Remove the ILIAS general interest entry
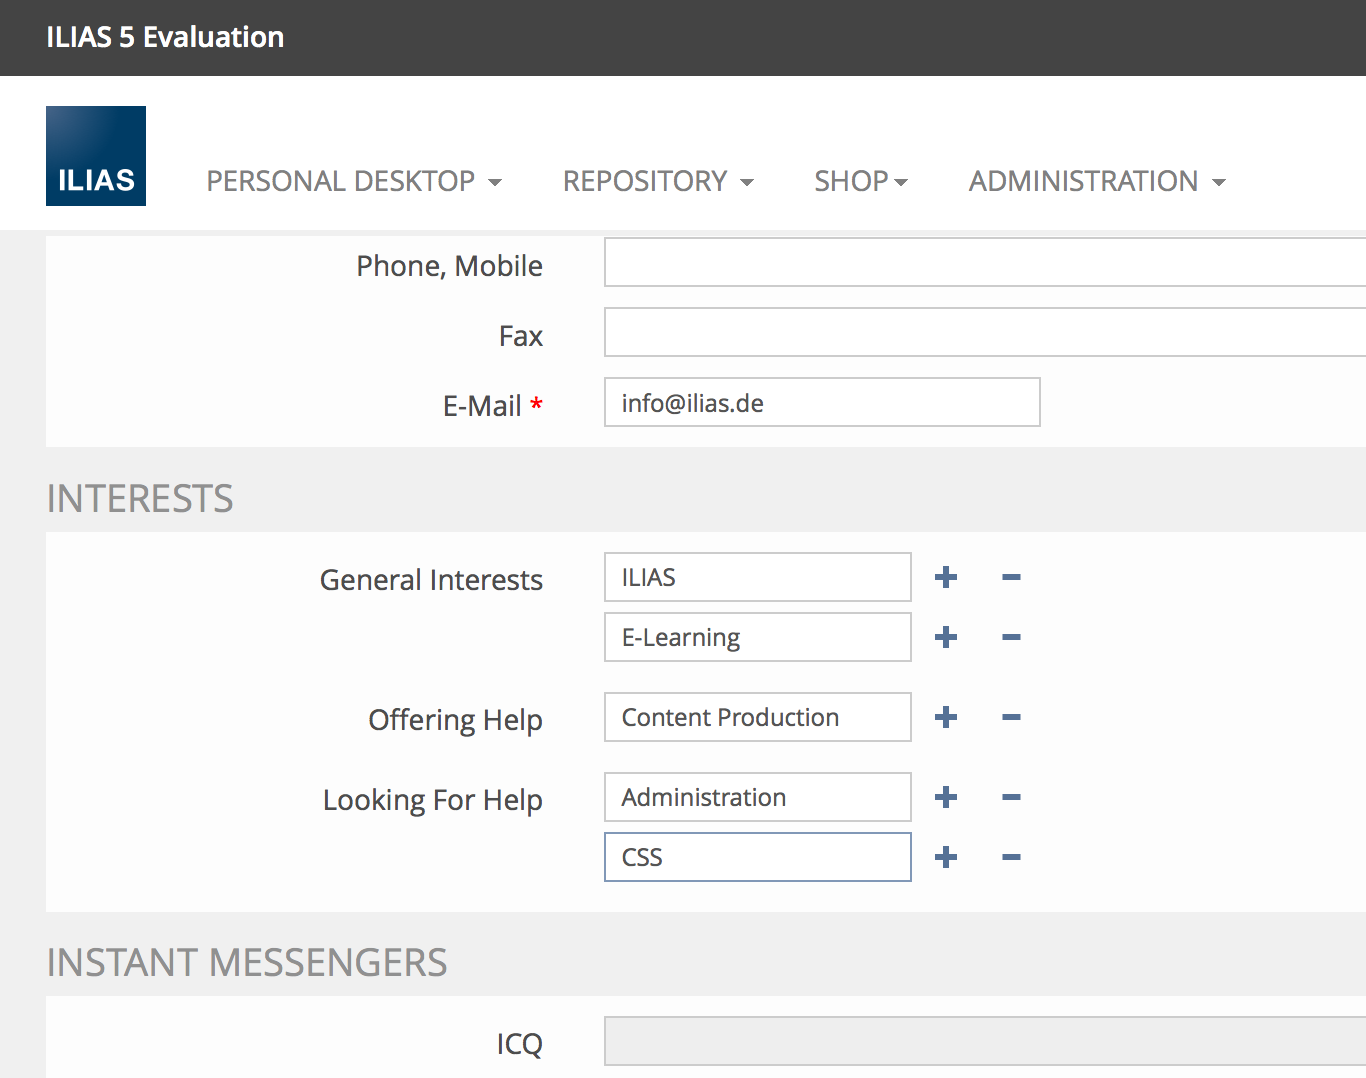Viewport: 1366px width, 1078px height. pos(1011,577)
